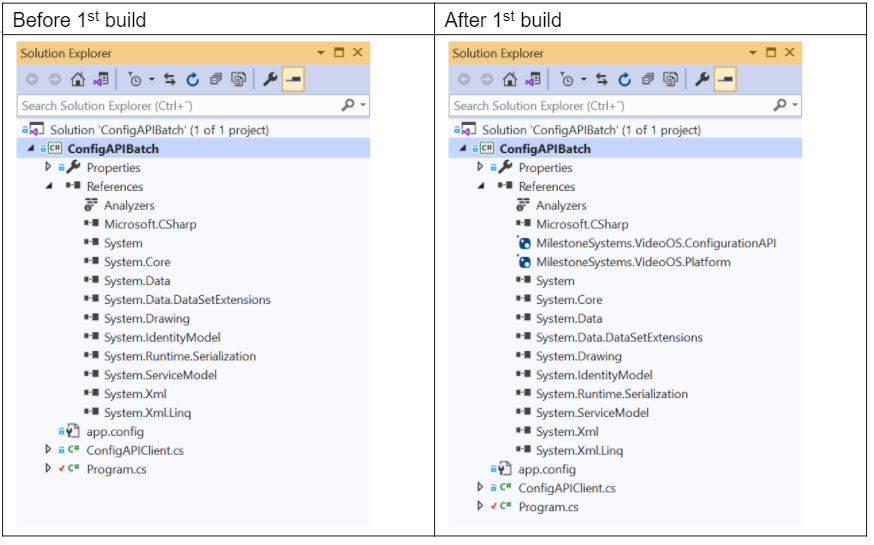
Task: Collapse References node in the After-build panel
Action: click(x=481, y=186)
